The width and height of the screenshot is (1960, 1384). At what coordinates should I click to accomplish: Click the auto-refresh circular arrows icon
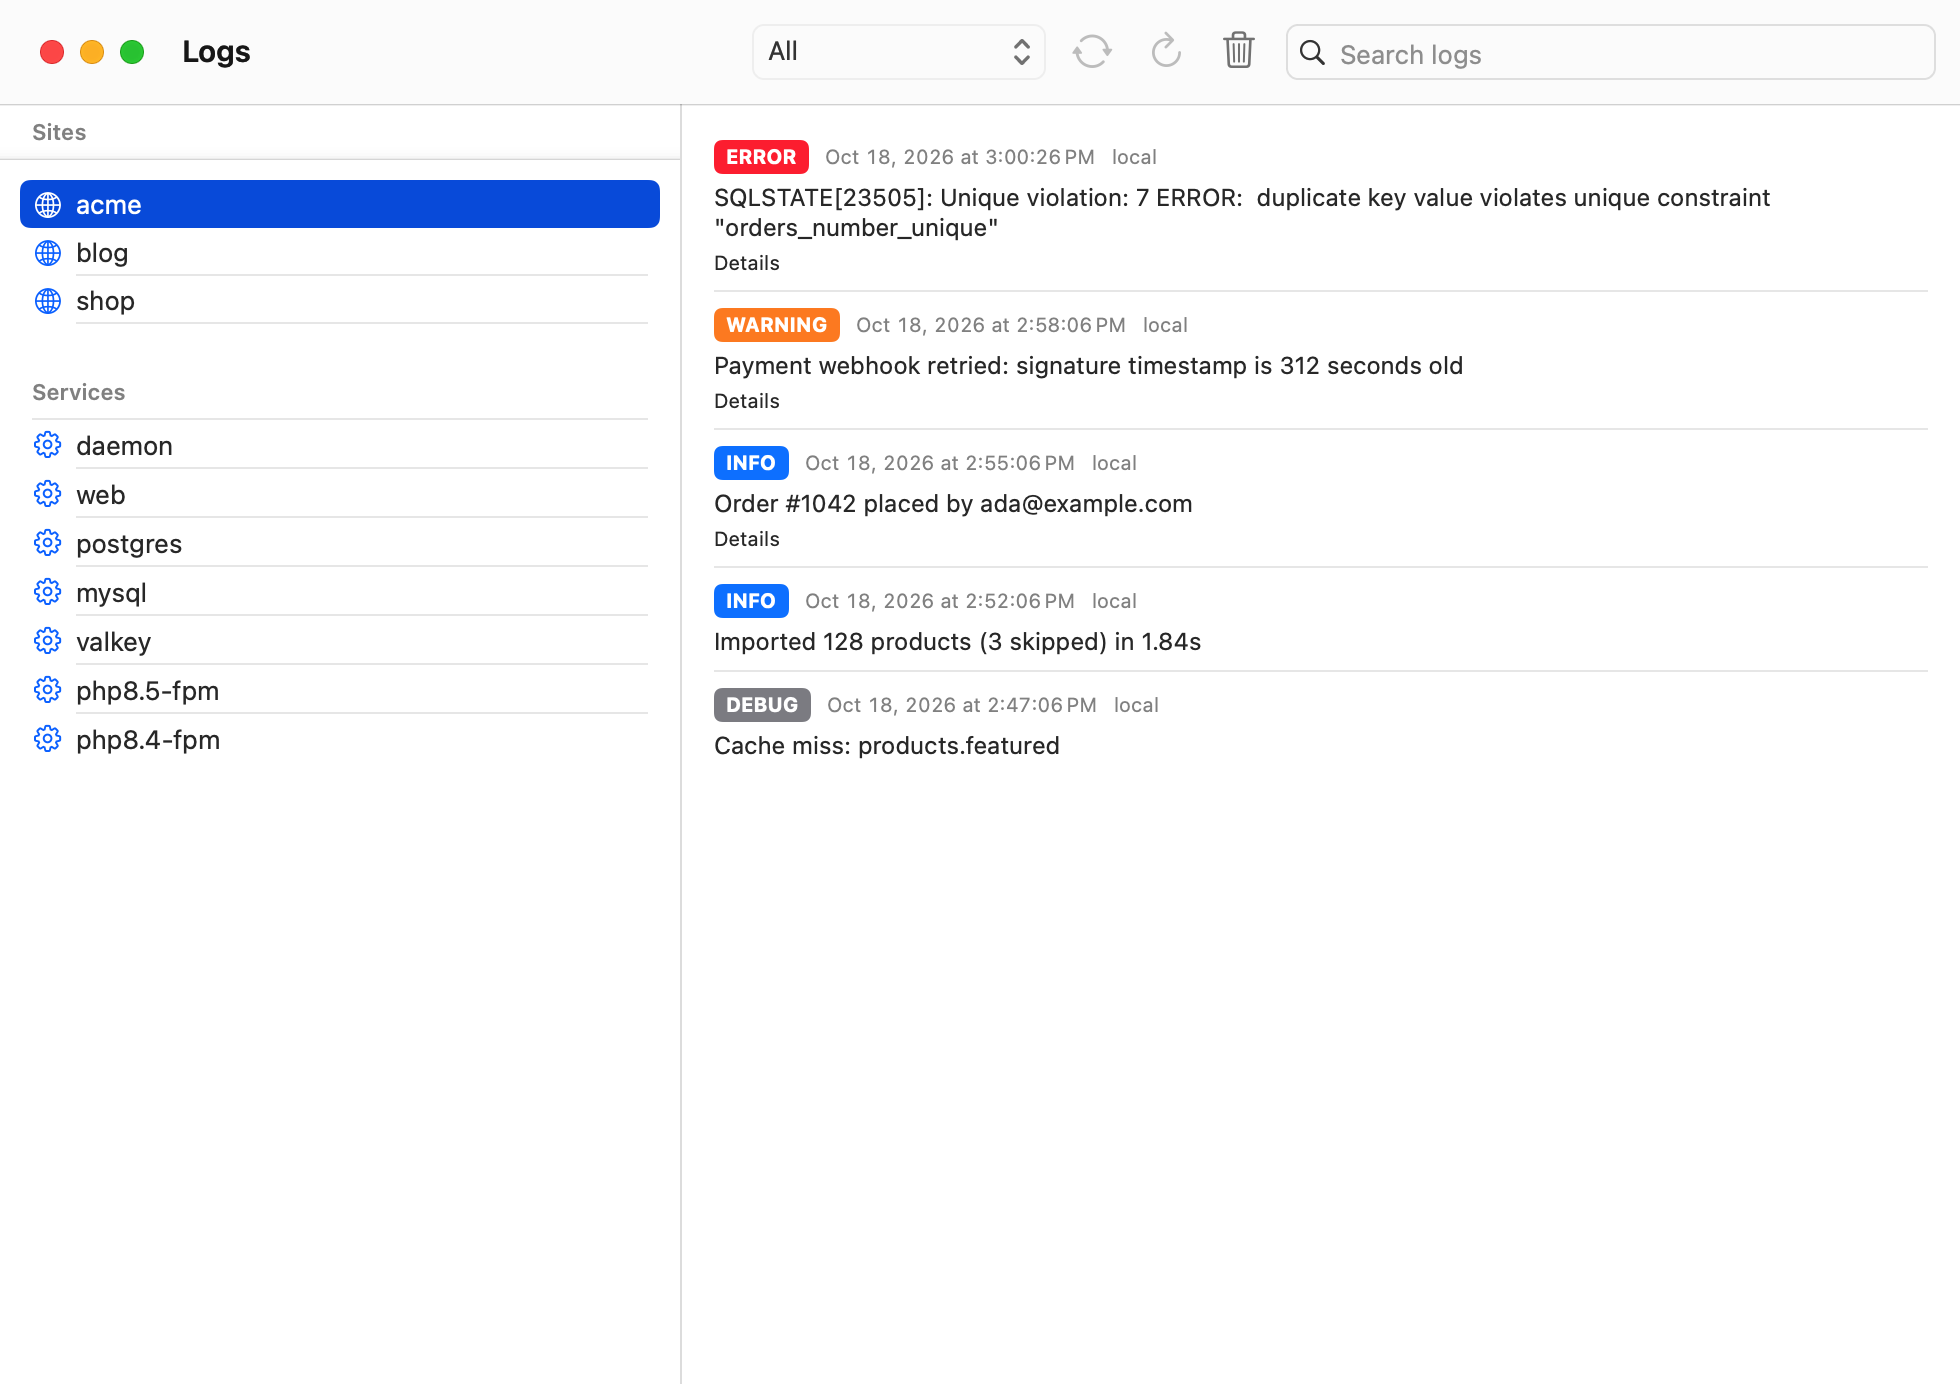pos(1091,52)
